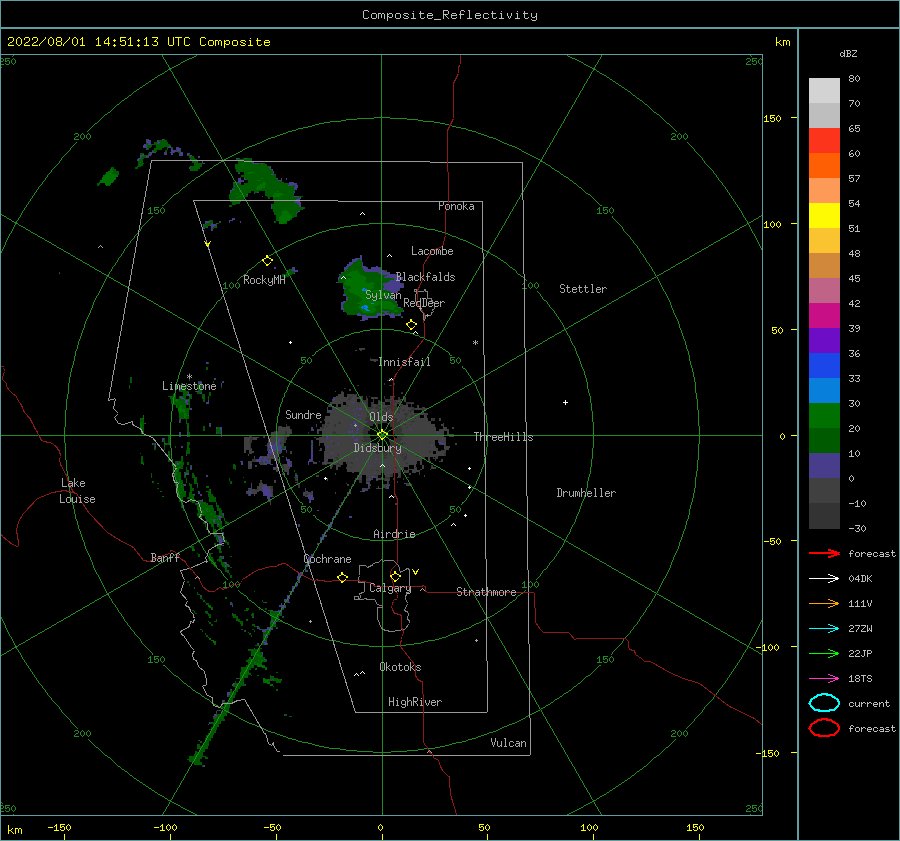Click the cyan 27ZW arrow icon
900x841 pixels.
tap(824, 629)
